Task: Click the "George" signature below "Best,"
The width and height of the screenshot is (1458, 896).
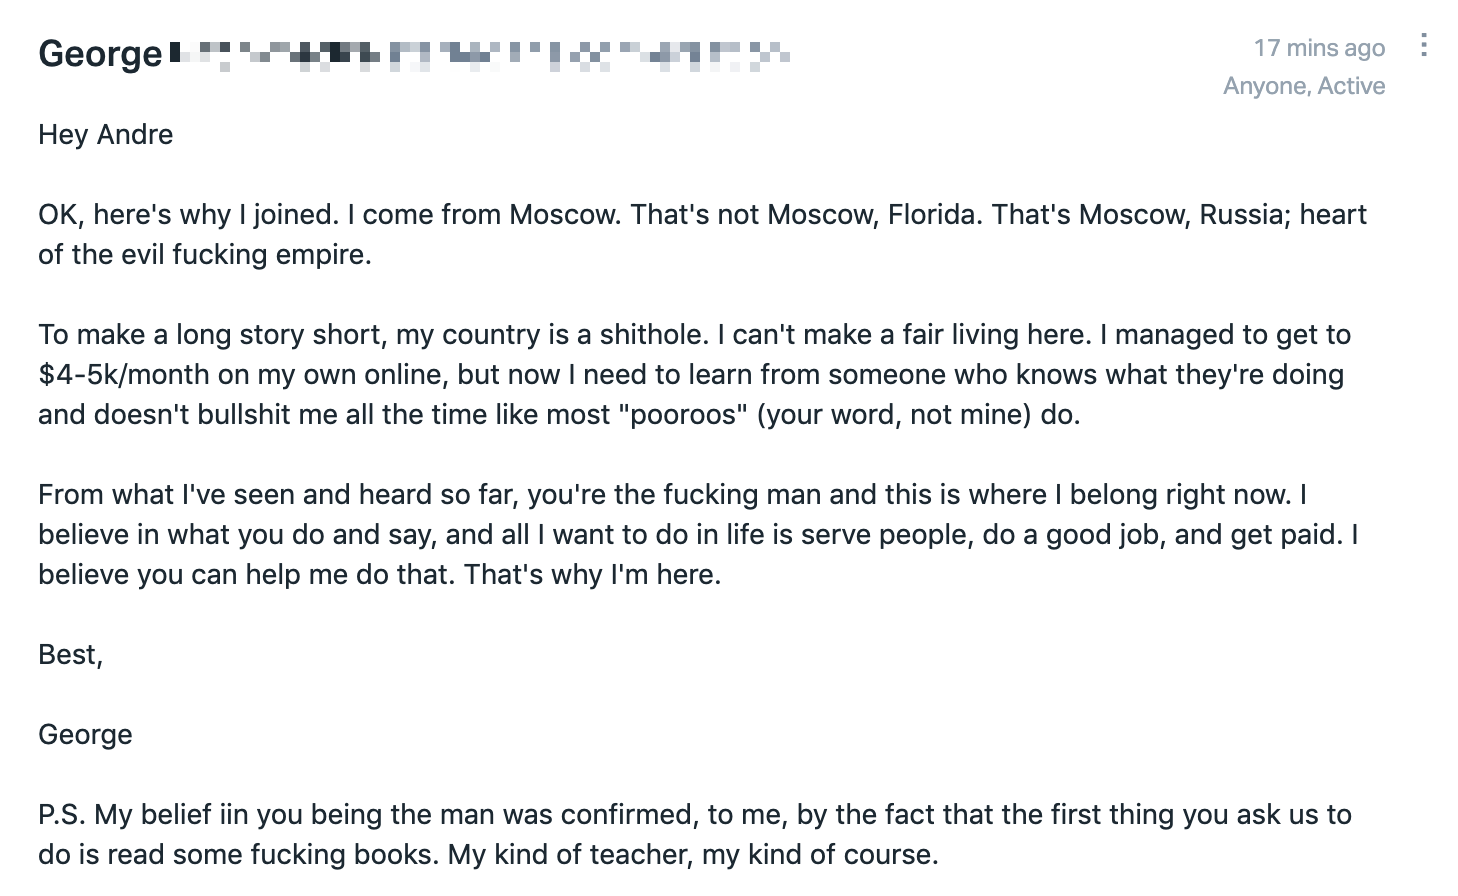Action: (x=85, y=735)
